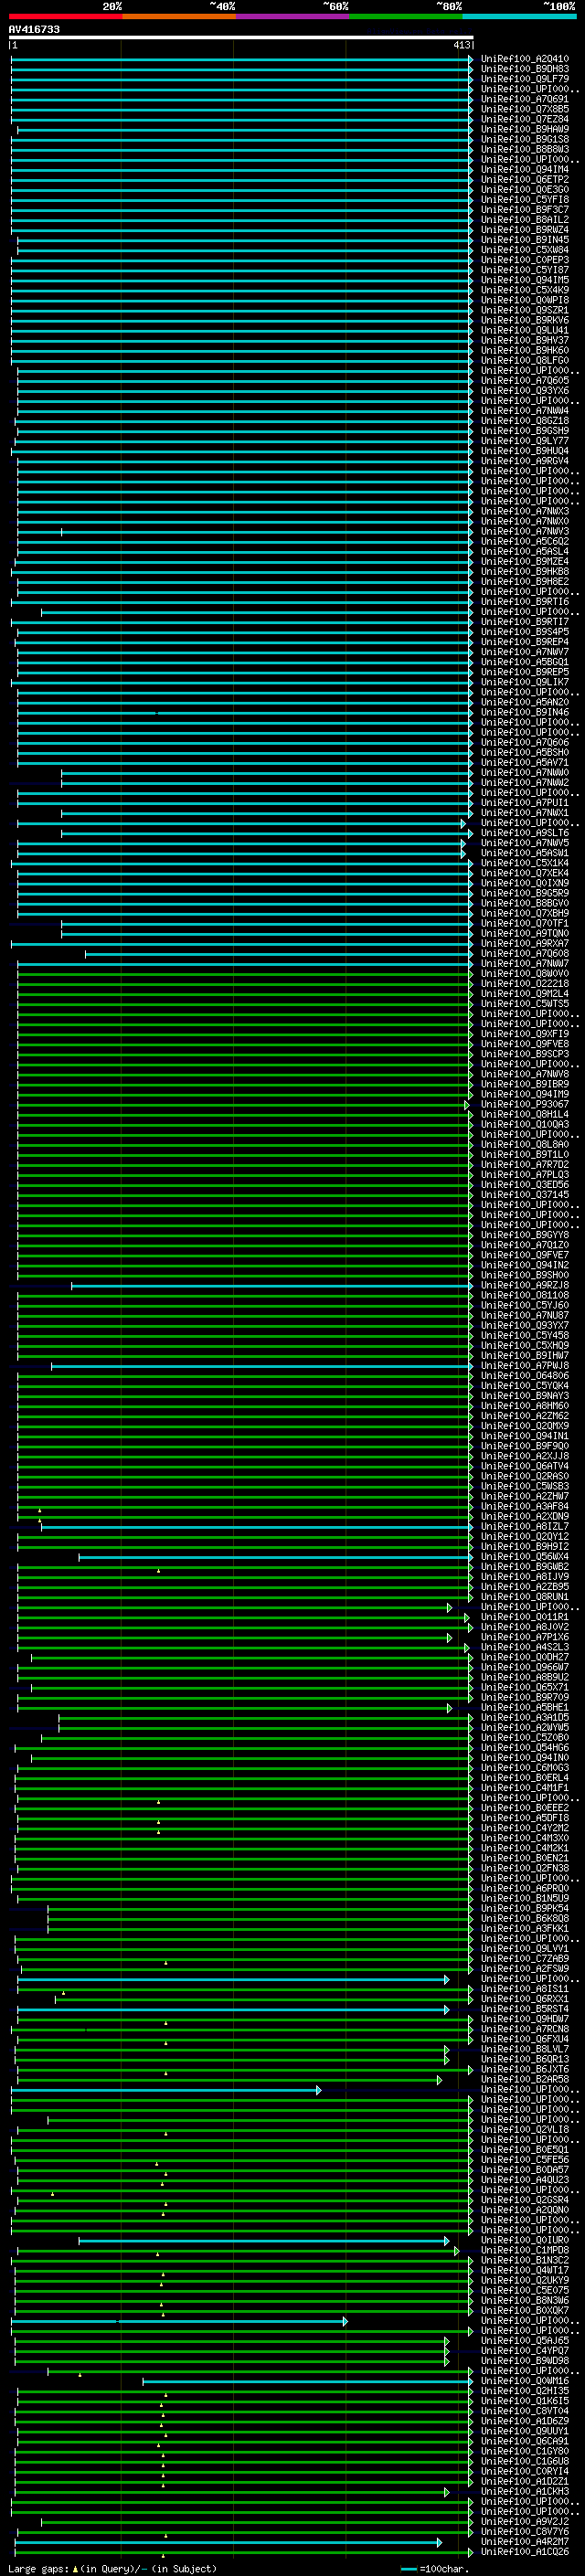
Task: Pick the UniRef100_A5C6Q2 label
Action: click(x=525, y=541)
